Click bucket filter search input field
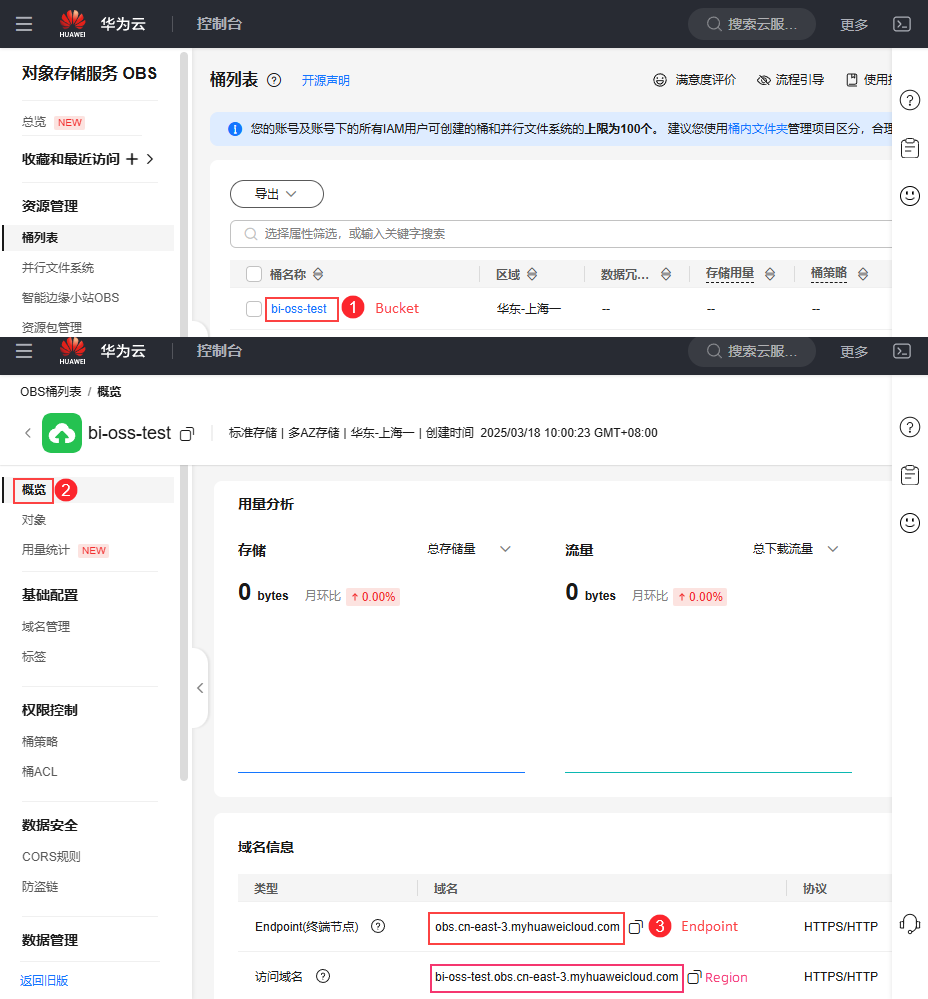This screenshot has height=999, width=928. (x=560, y=234)
